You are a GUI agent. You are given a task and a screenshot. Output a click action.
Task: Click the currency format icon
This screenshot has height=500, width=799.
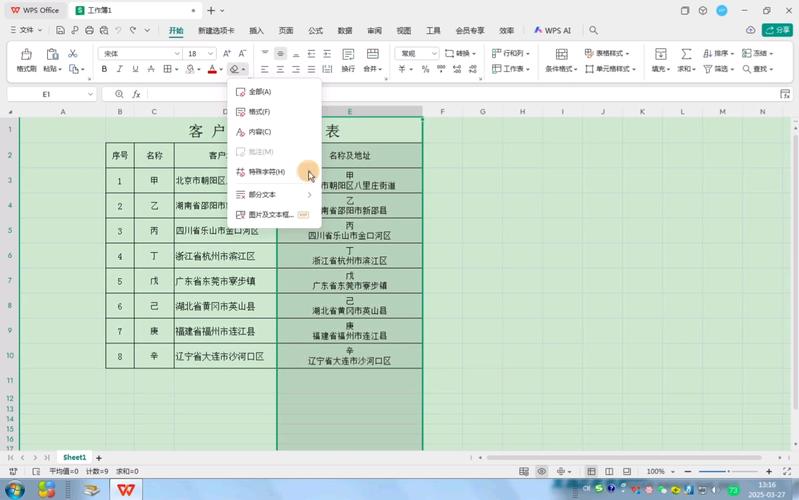coord(402,69)
